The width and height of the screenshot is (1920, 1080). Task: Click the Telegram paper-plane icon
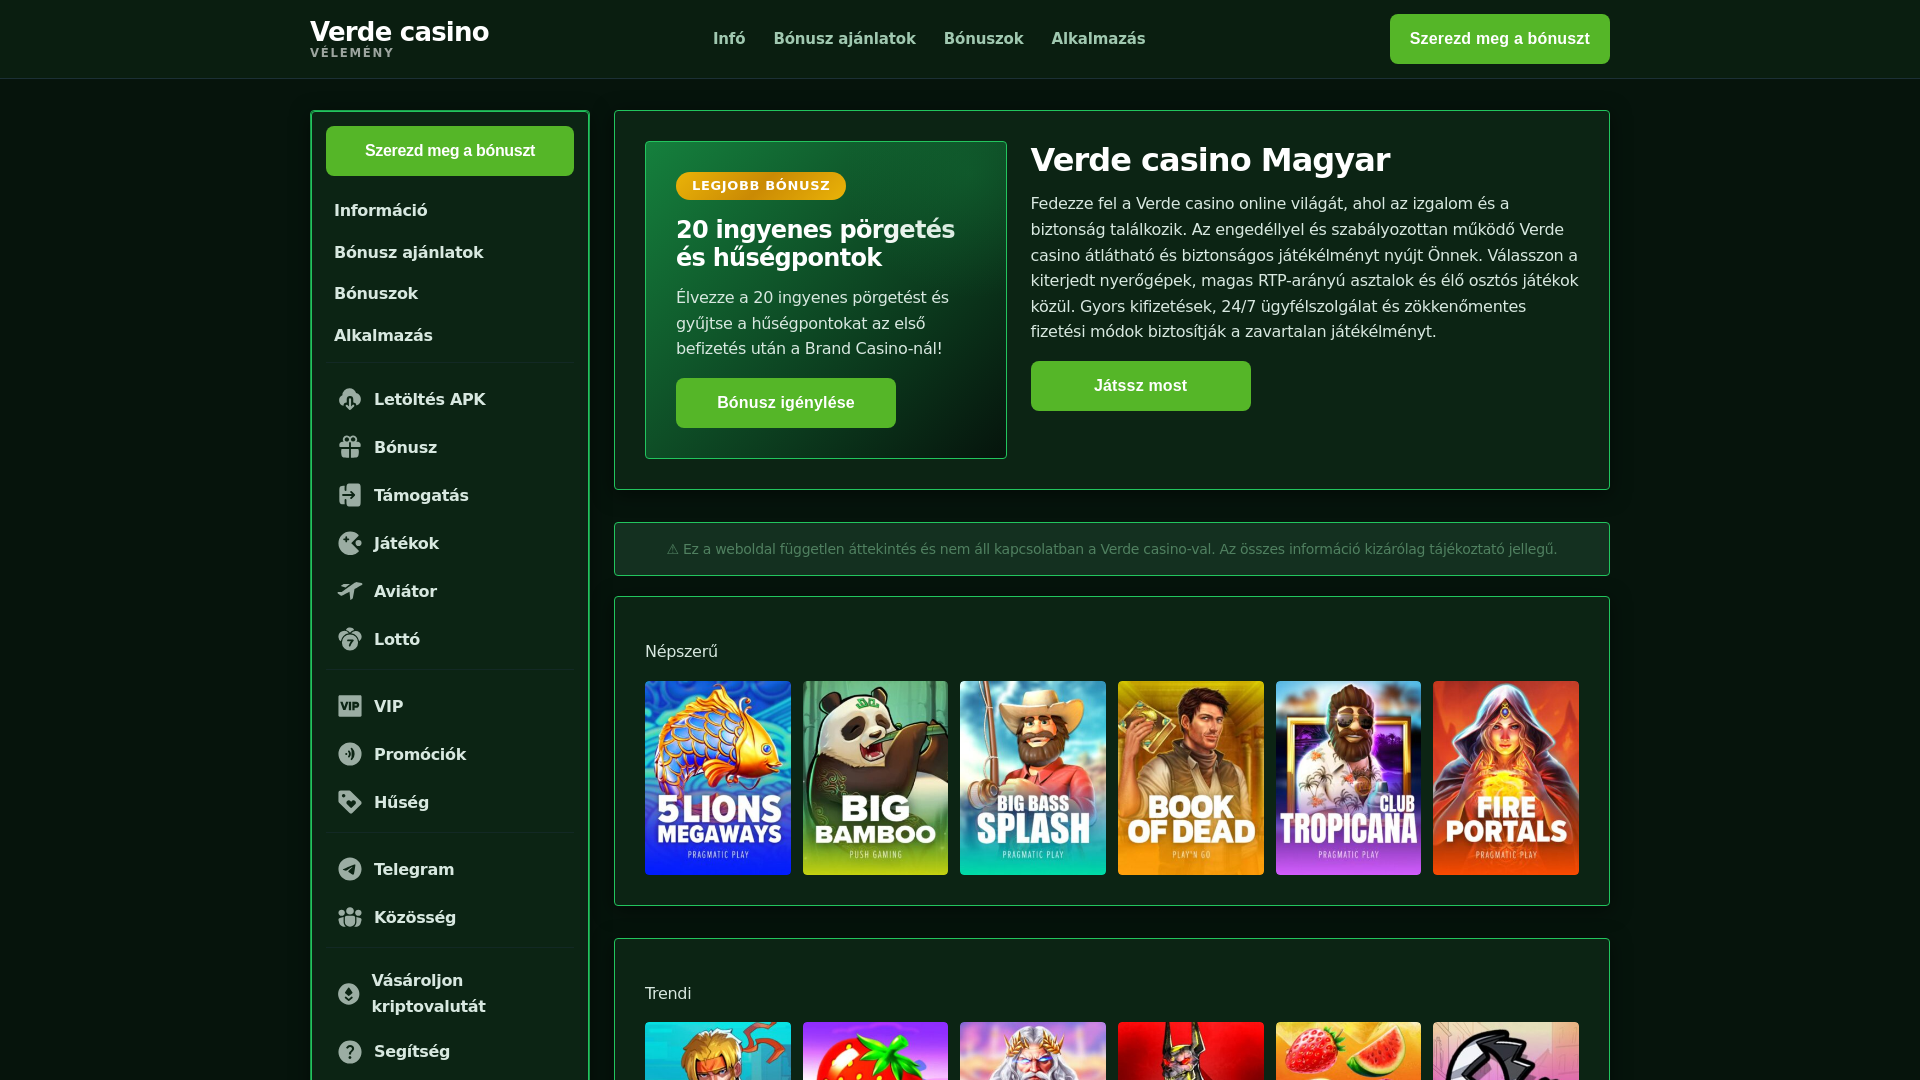point(349,869)
